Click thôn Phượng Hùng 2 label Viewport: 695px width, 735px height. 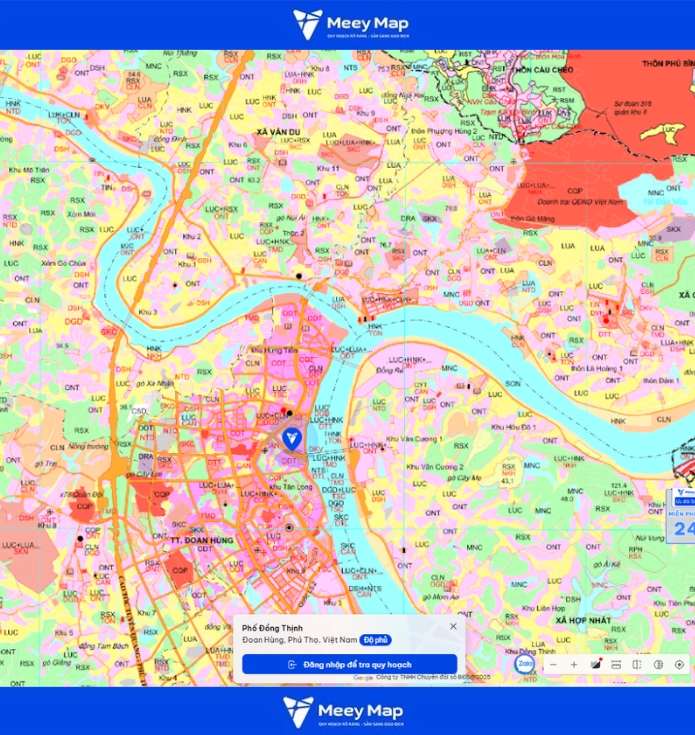[x=444, y=131]
